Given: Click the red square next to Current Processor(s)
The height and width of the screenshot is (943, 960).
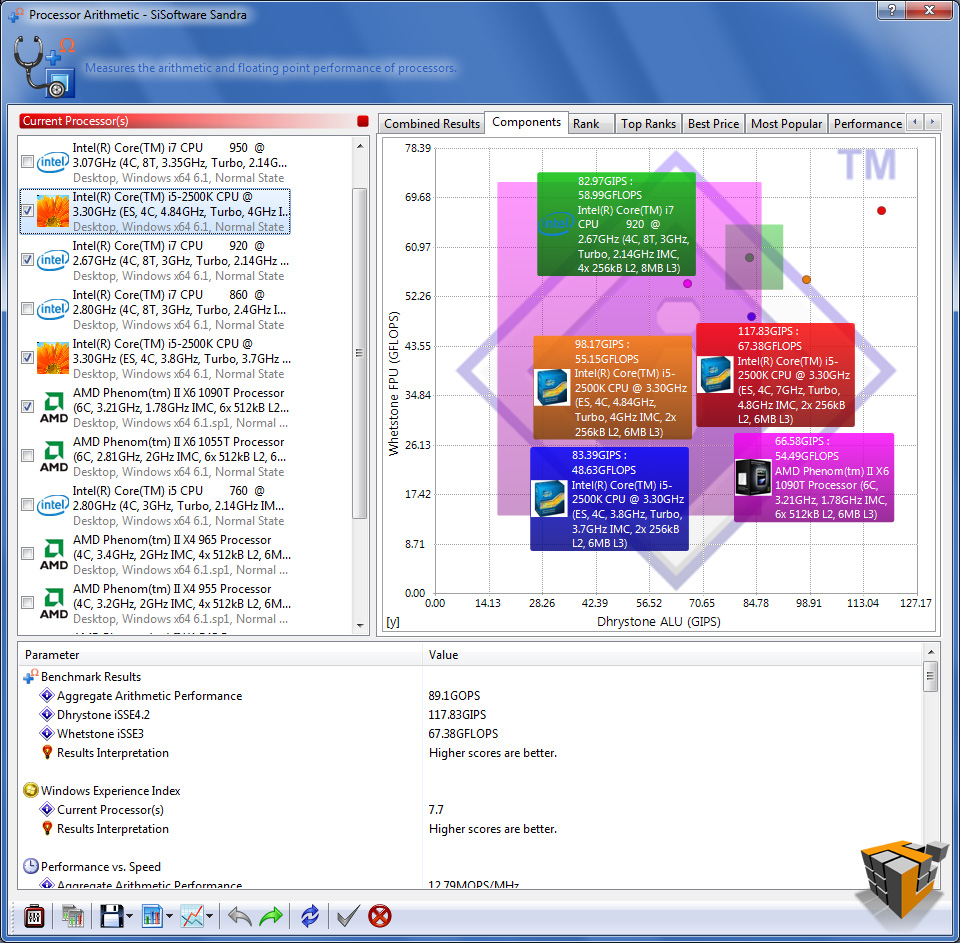Looking at the screenshot, I should (x=362, y=121).
